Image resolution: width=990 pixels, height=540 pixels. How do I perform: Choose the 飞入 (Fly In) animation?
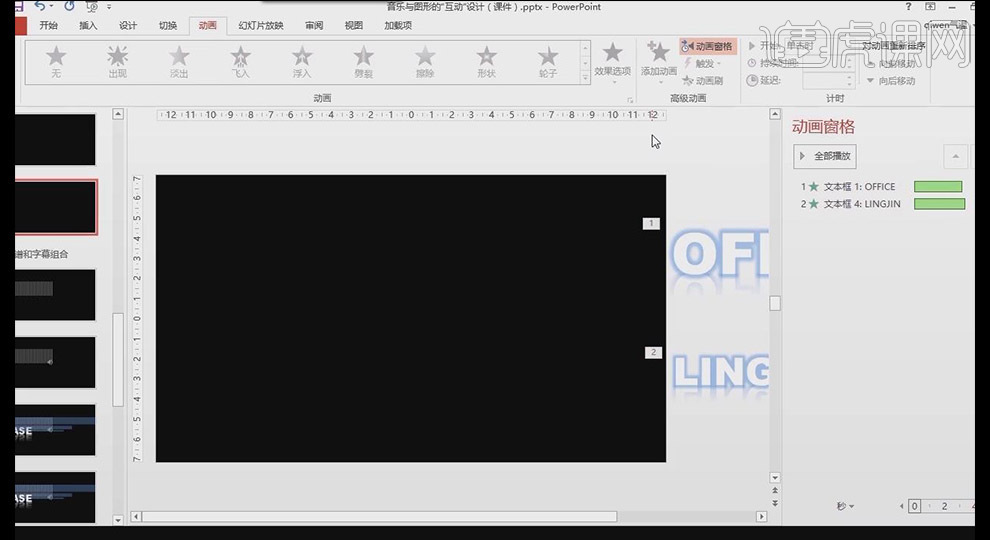point(241,60)
